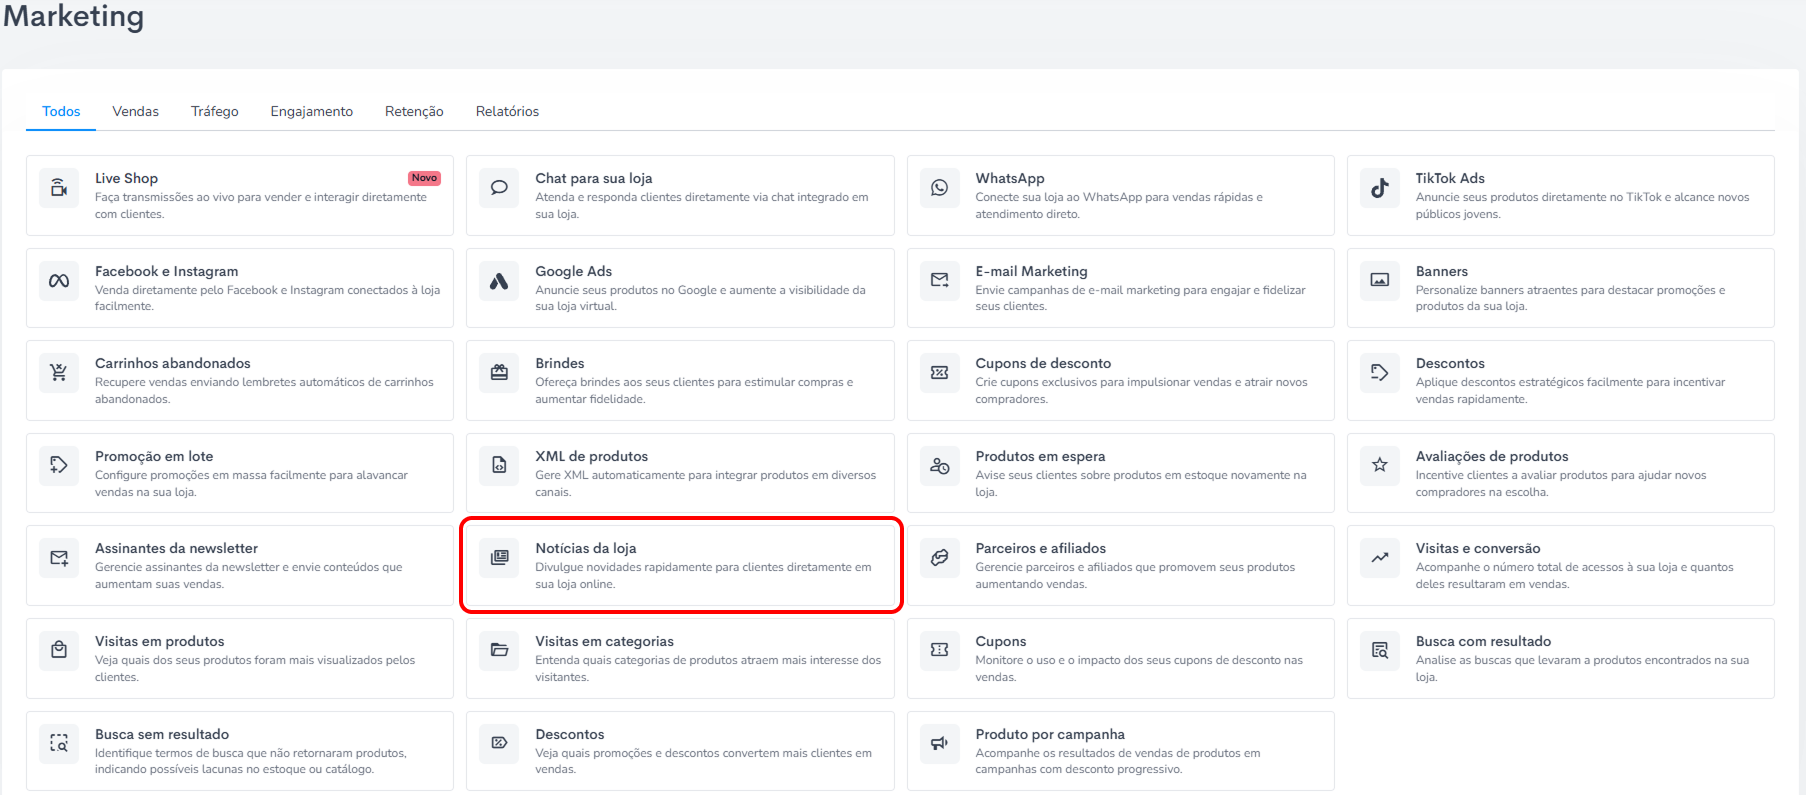Select the WhatsApp icon

click(939, 187)
